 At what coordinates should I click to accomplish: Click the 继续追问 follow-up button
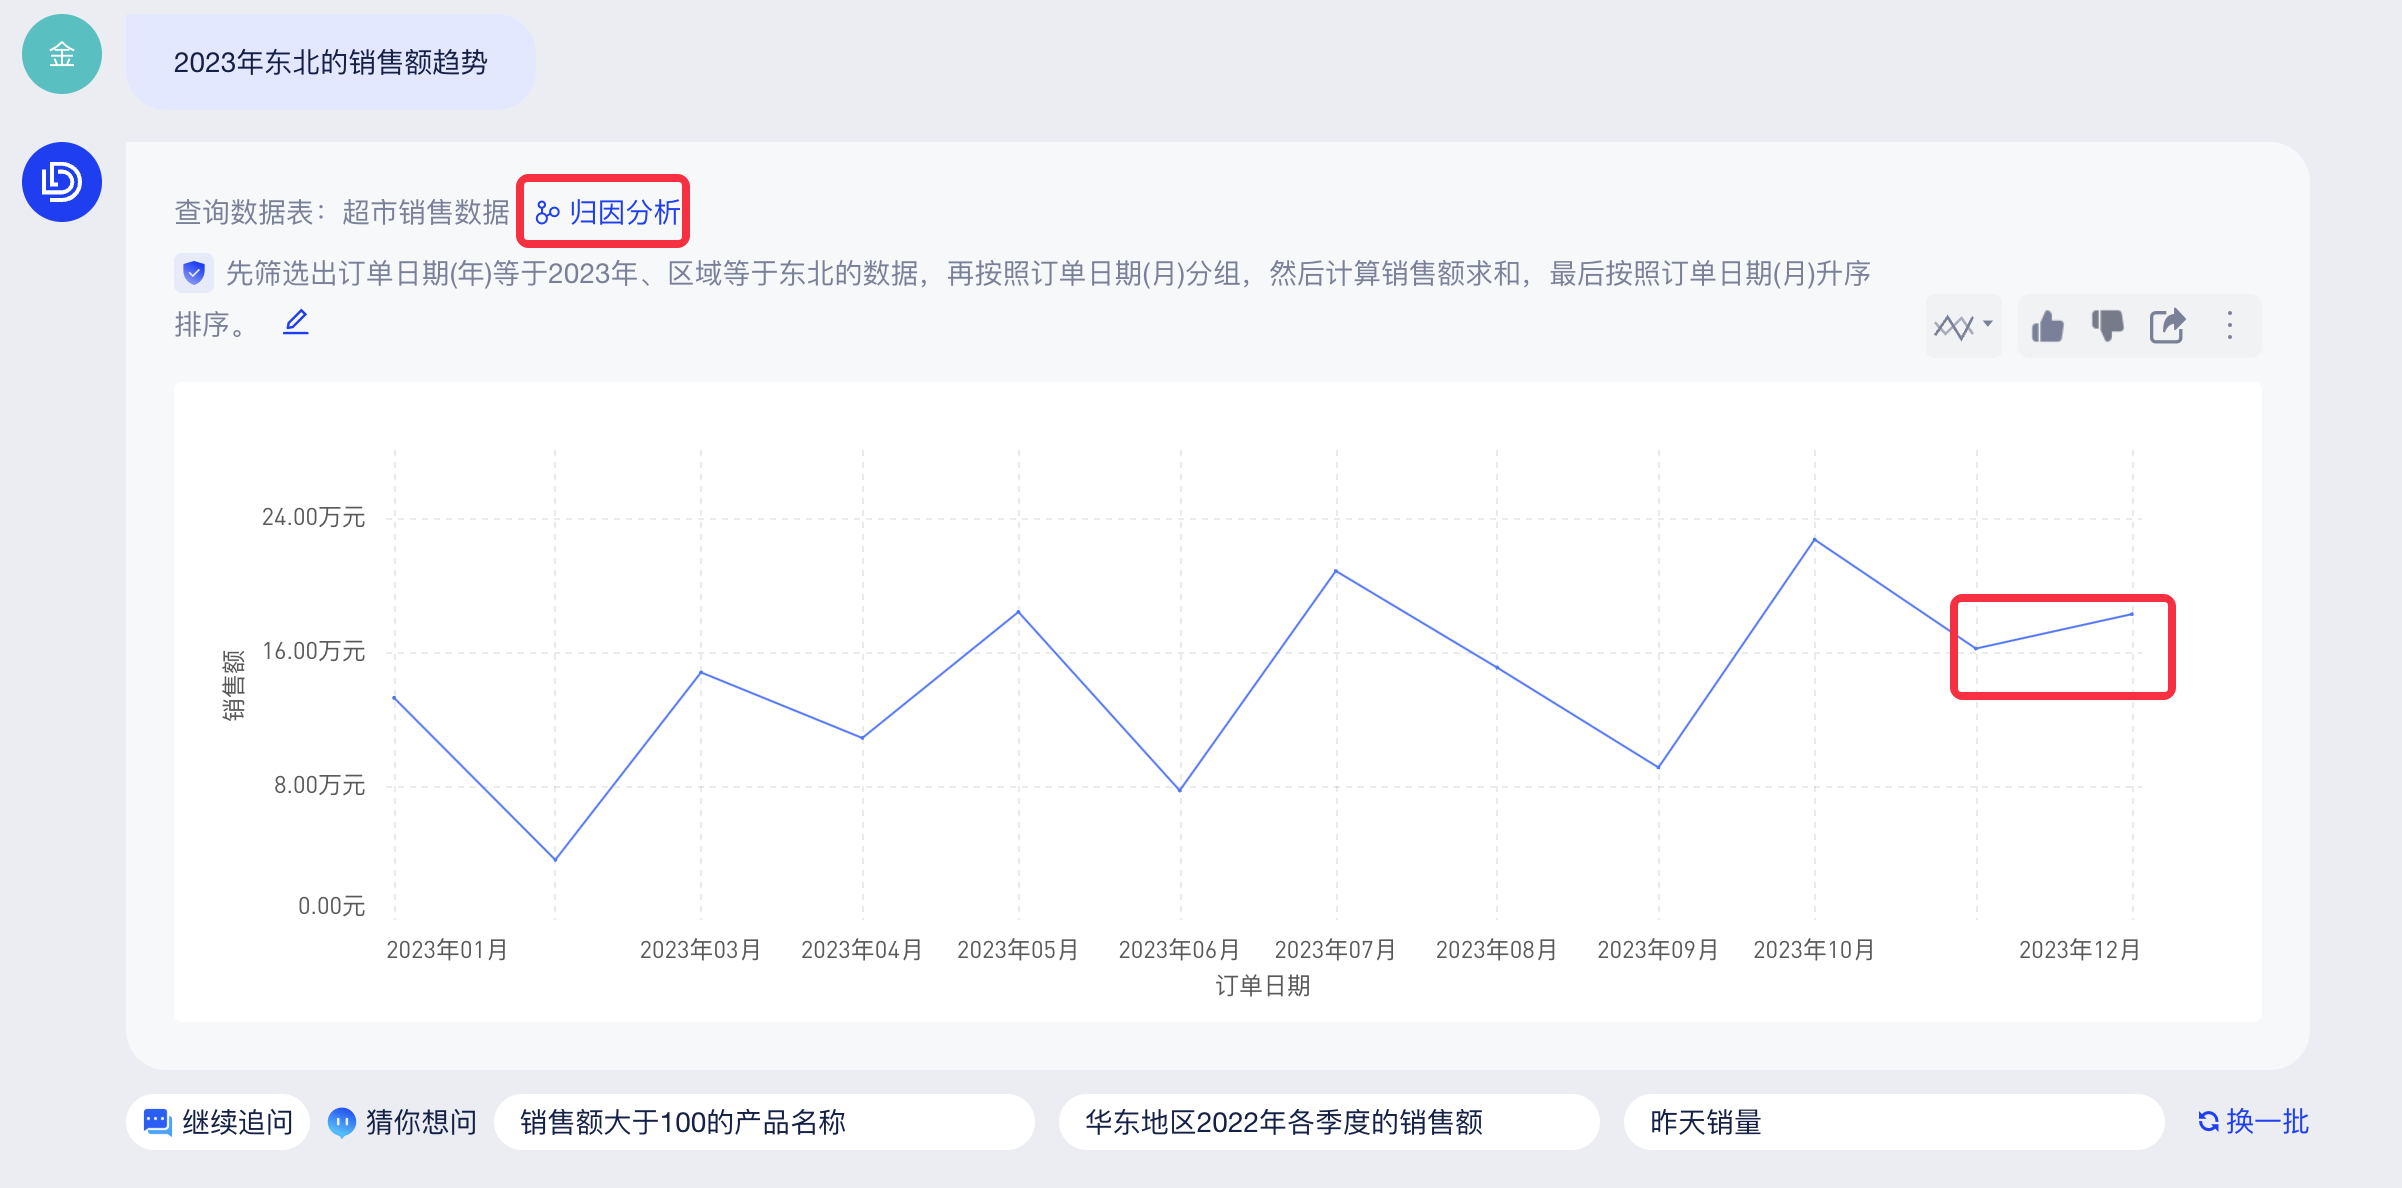[218, 1122]
